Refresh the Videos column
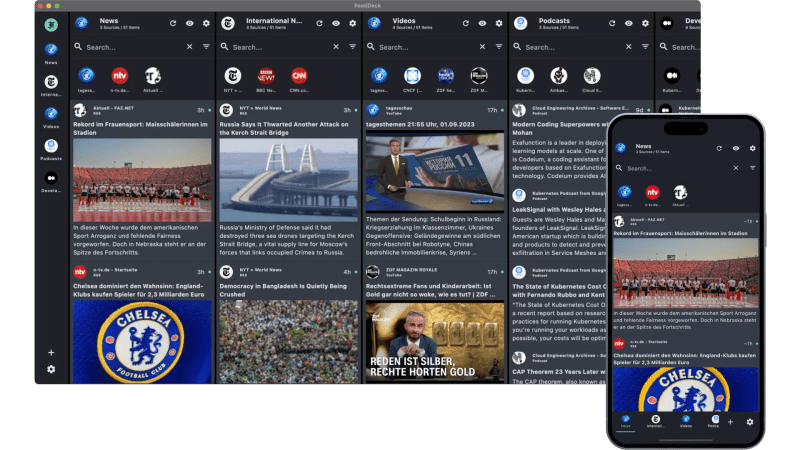This screenshot has width=800, height=450. click(466, 23)
